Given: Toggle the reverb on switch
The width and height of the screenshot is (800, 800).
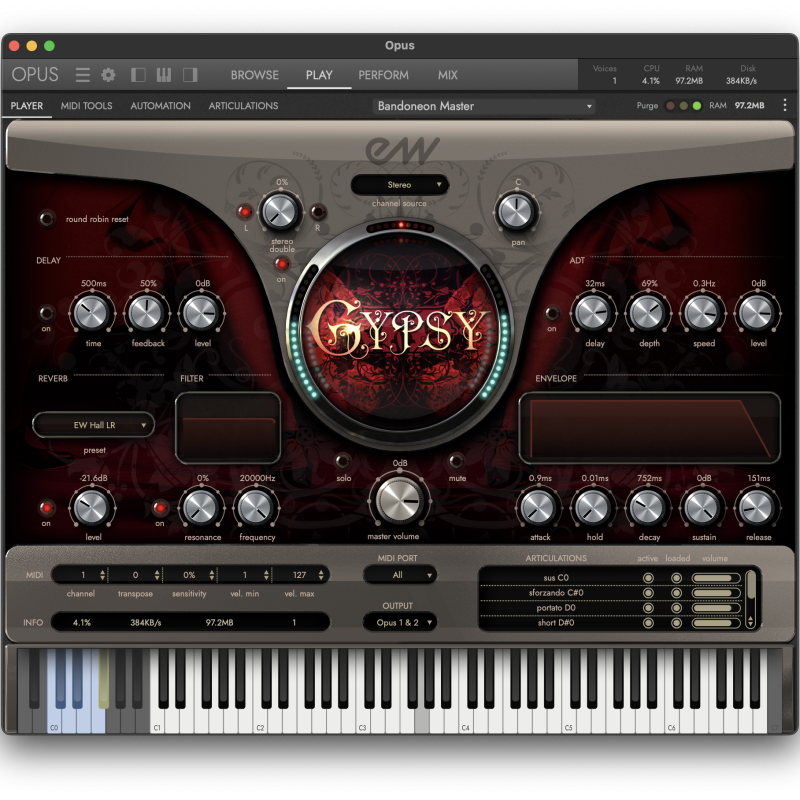Looking at the screenshot, I should coord(47,507).
